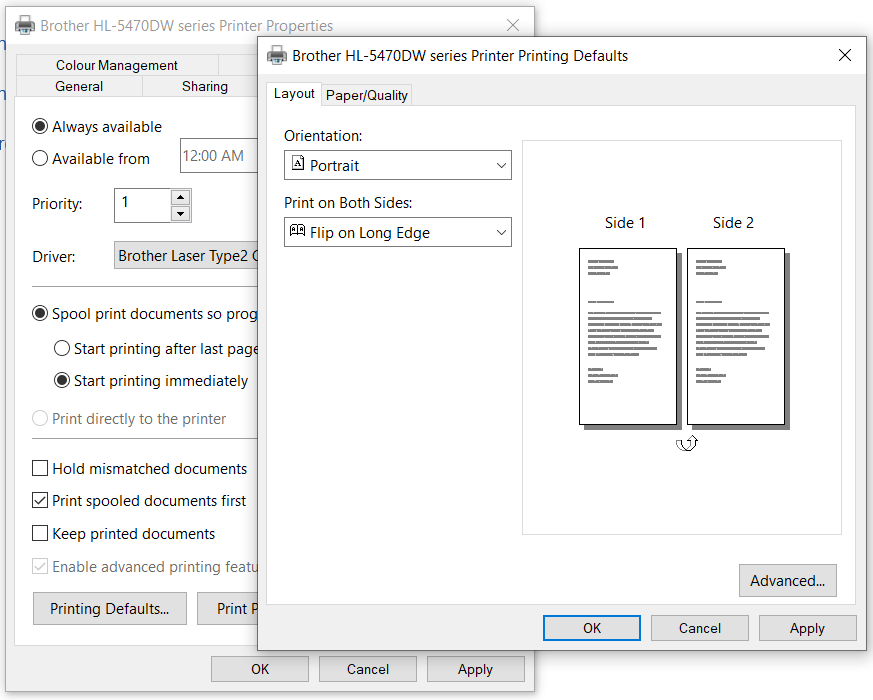Uncheck Print spooled documents first
This screenshot has height=700, width=873.
[x=40, y=501]
